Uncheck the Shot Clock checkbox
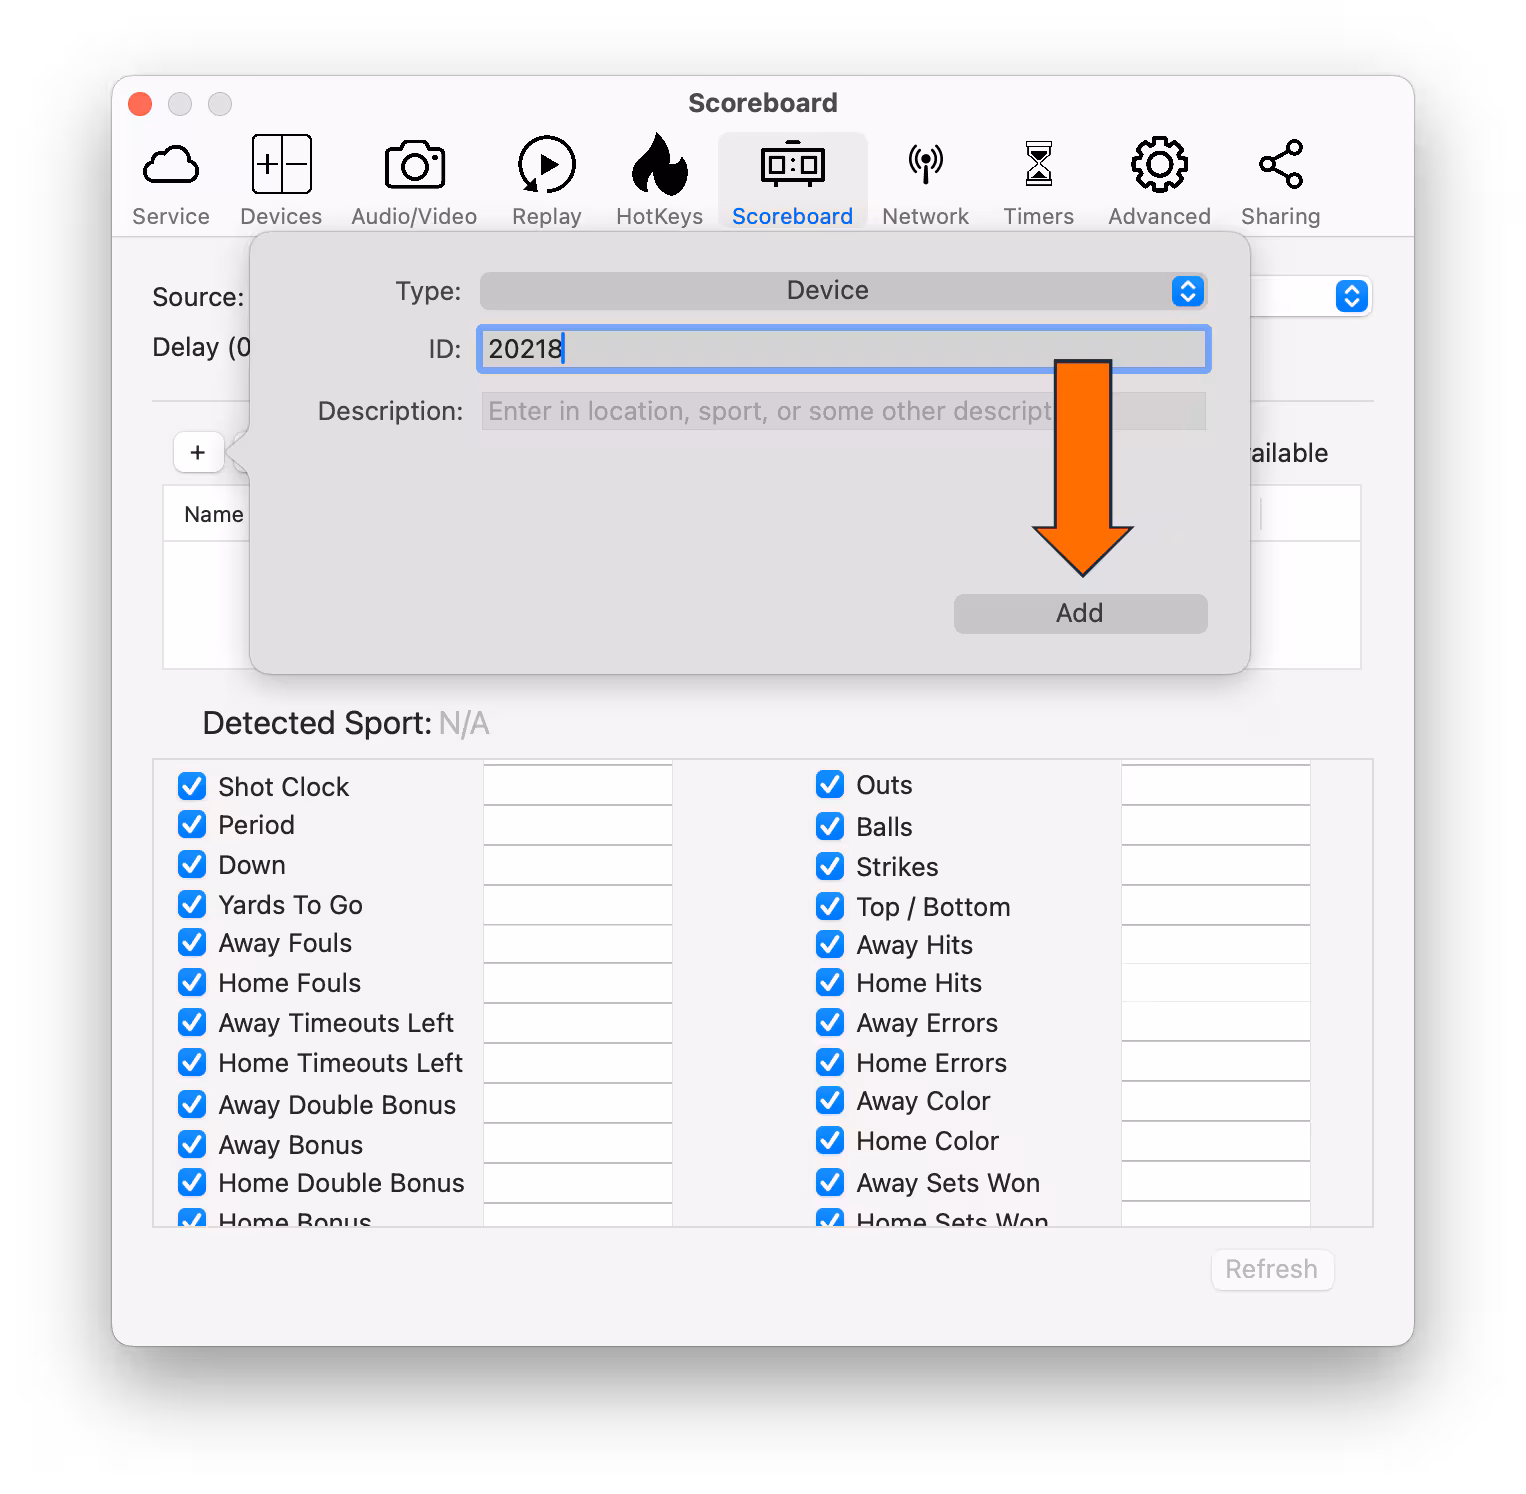1526x1494 pixels. [192, 786]
